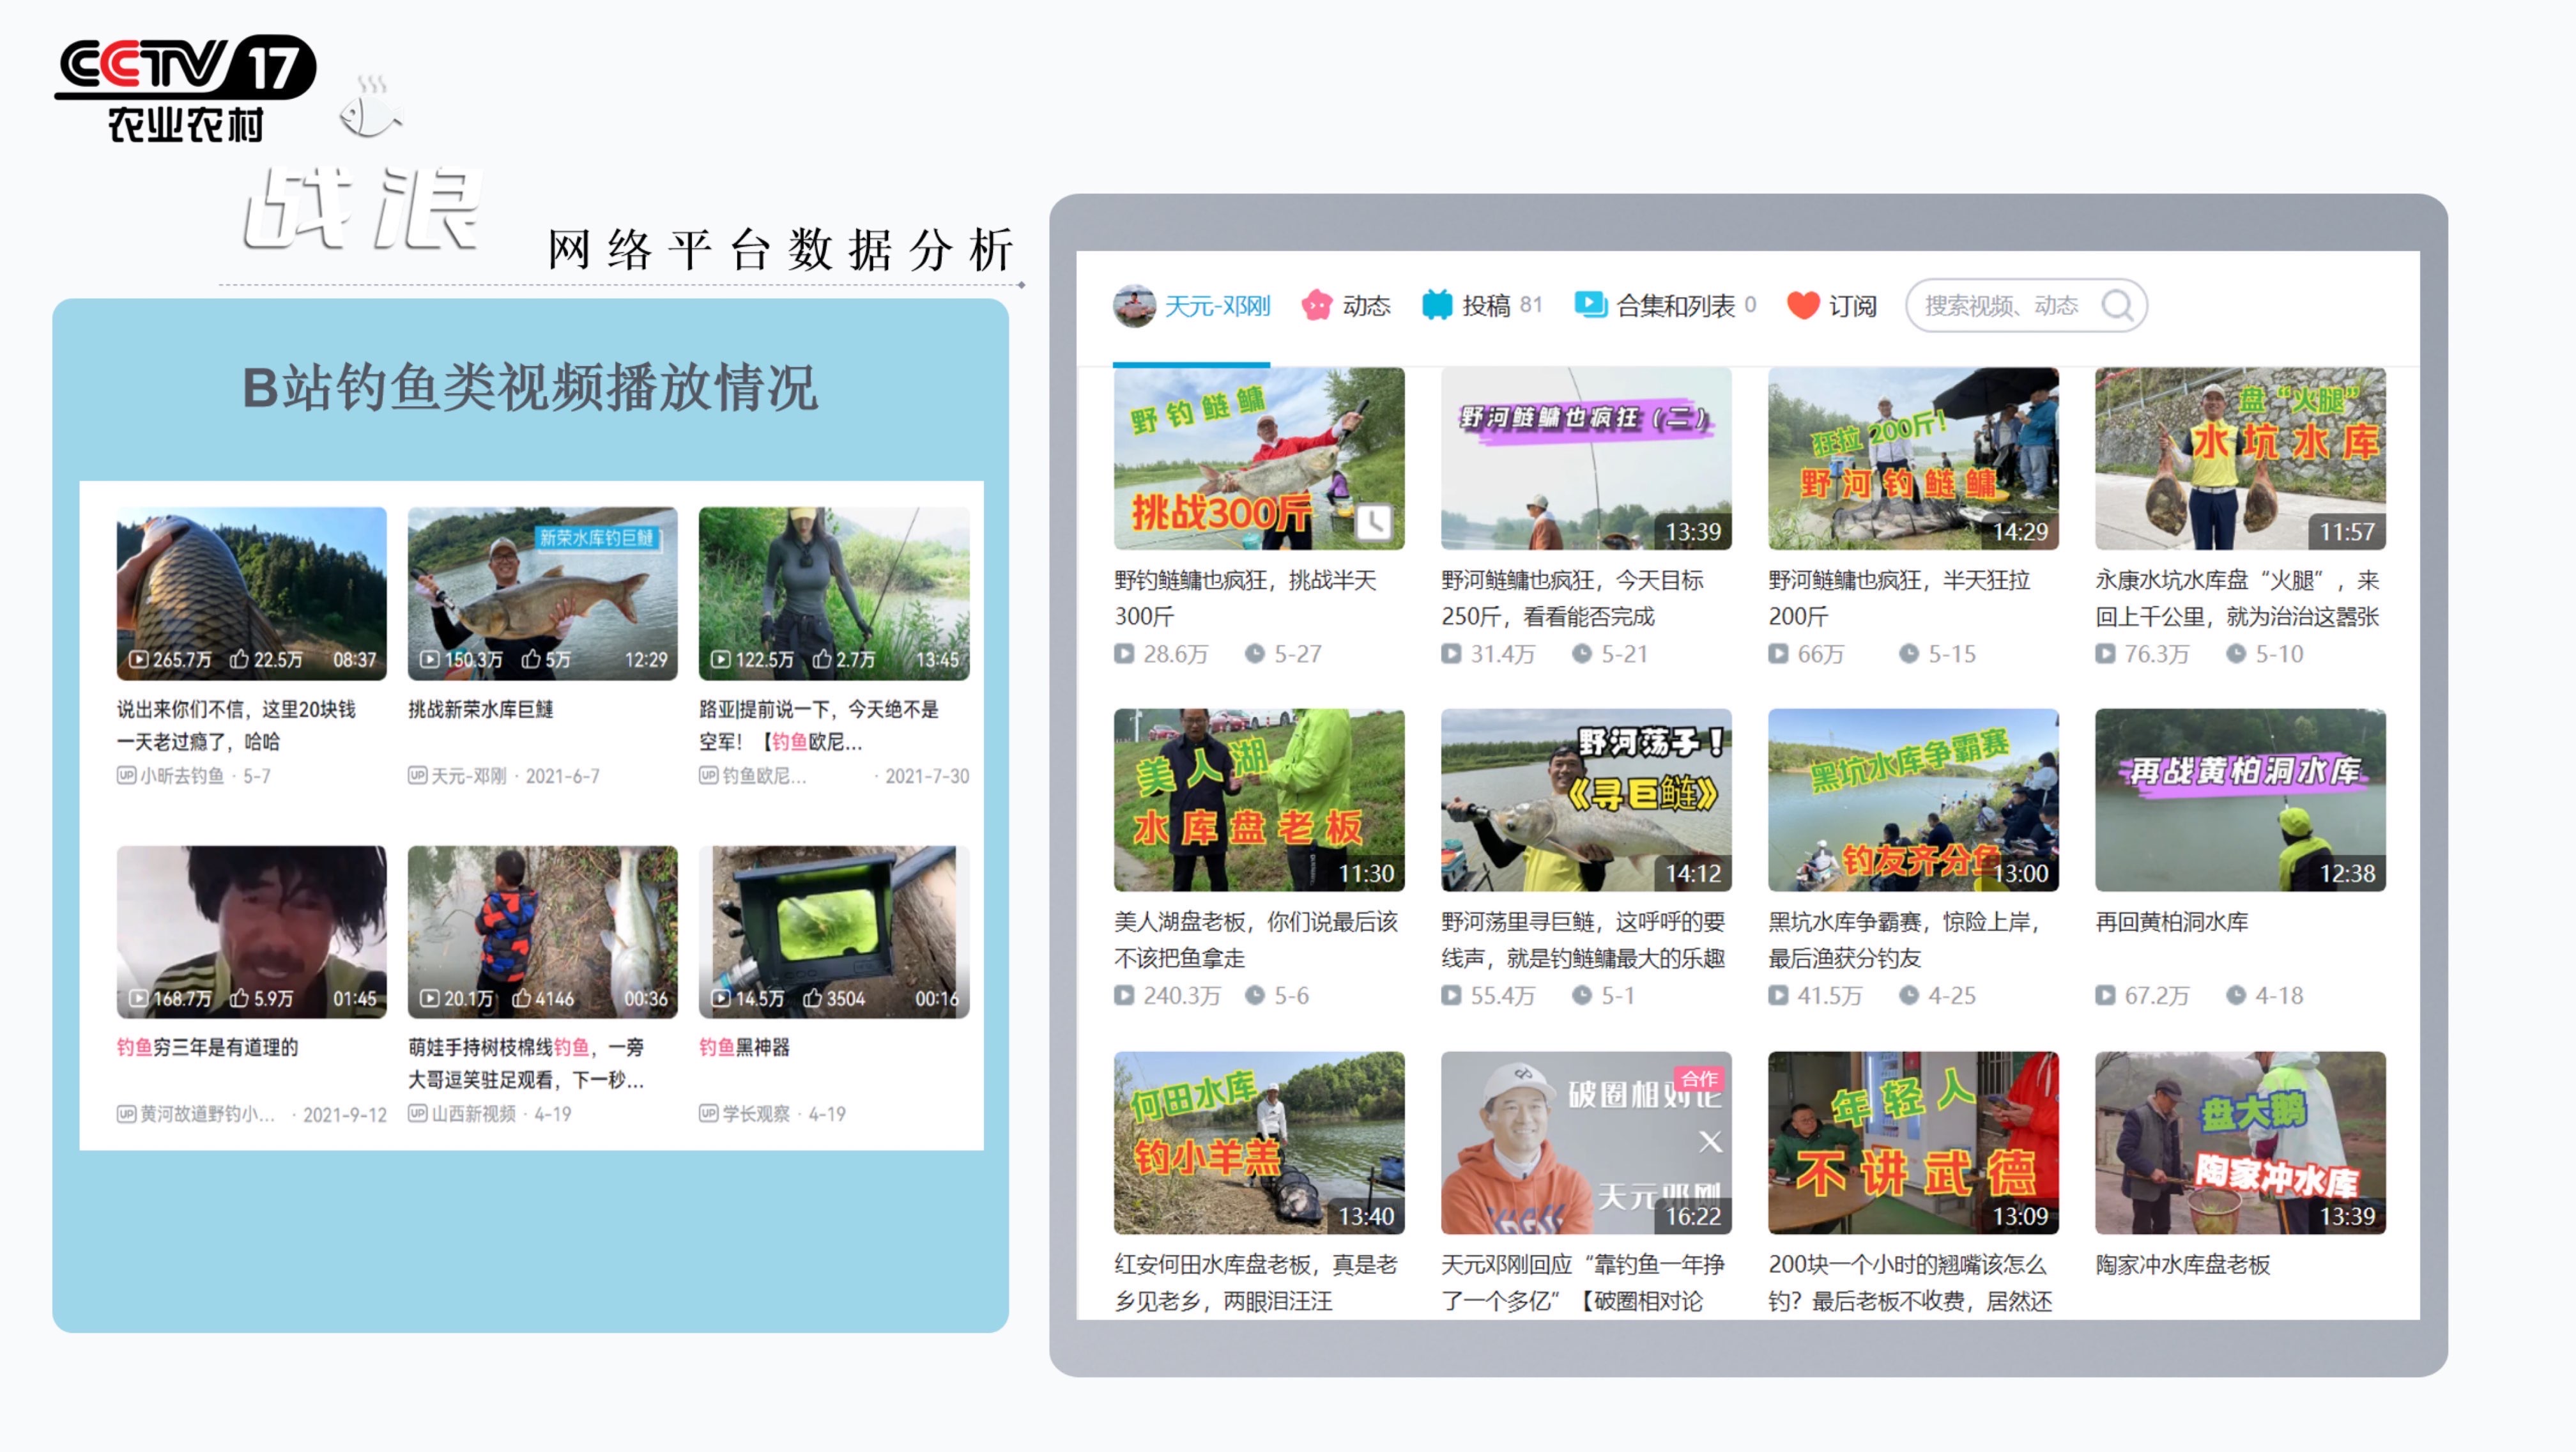Open 钓鱼黑神器 video thumbnail
Screen dimensions: 2576x1452
[833, 932]
